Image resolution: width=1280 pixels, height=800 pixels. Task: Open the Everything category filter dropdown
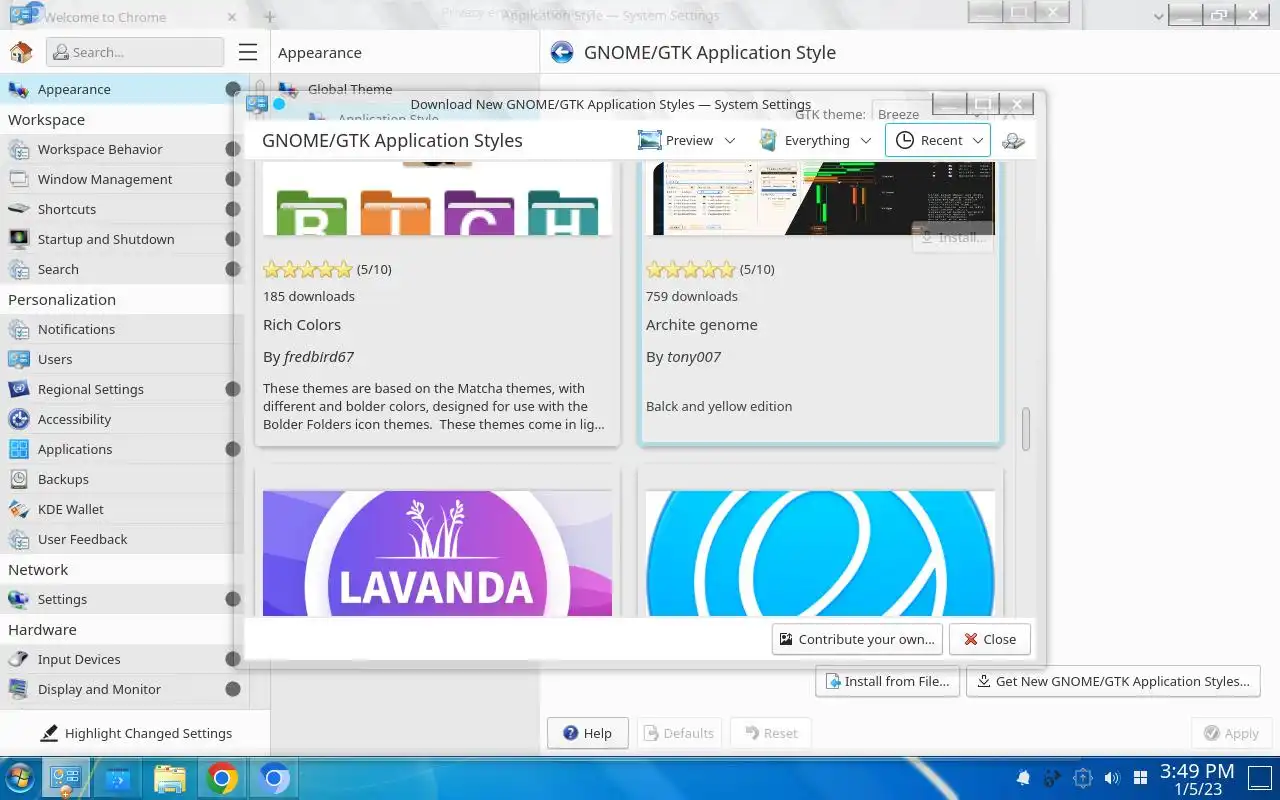pyautogui.click(x=815, y=140)
